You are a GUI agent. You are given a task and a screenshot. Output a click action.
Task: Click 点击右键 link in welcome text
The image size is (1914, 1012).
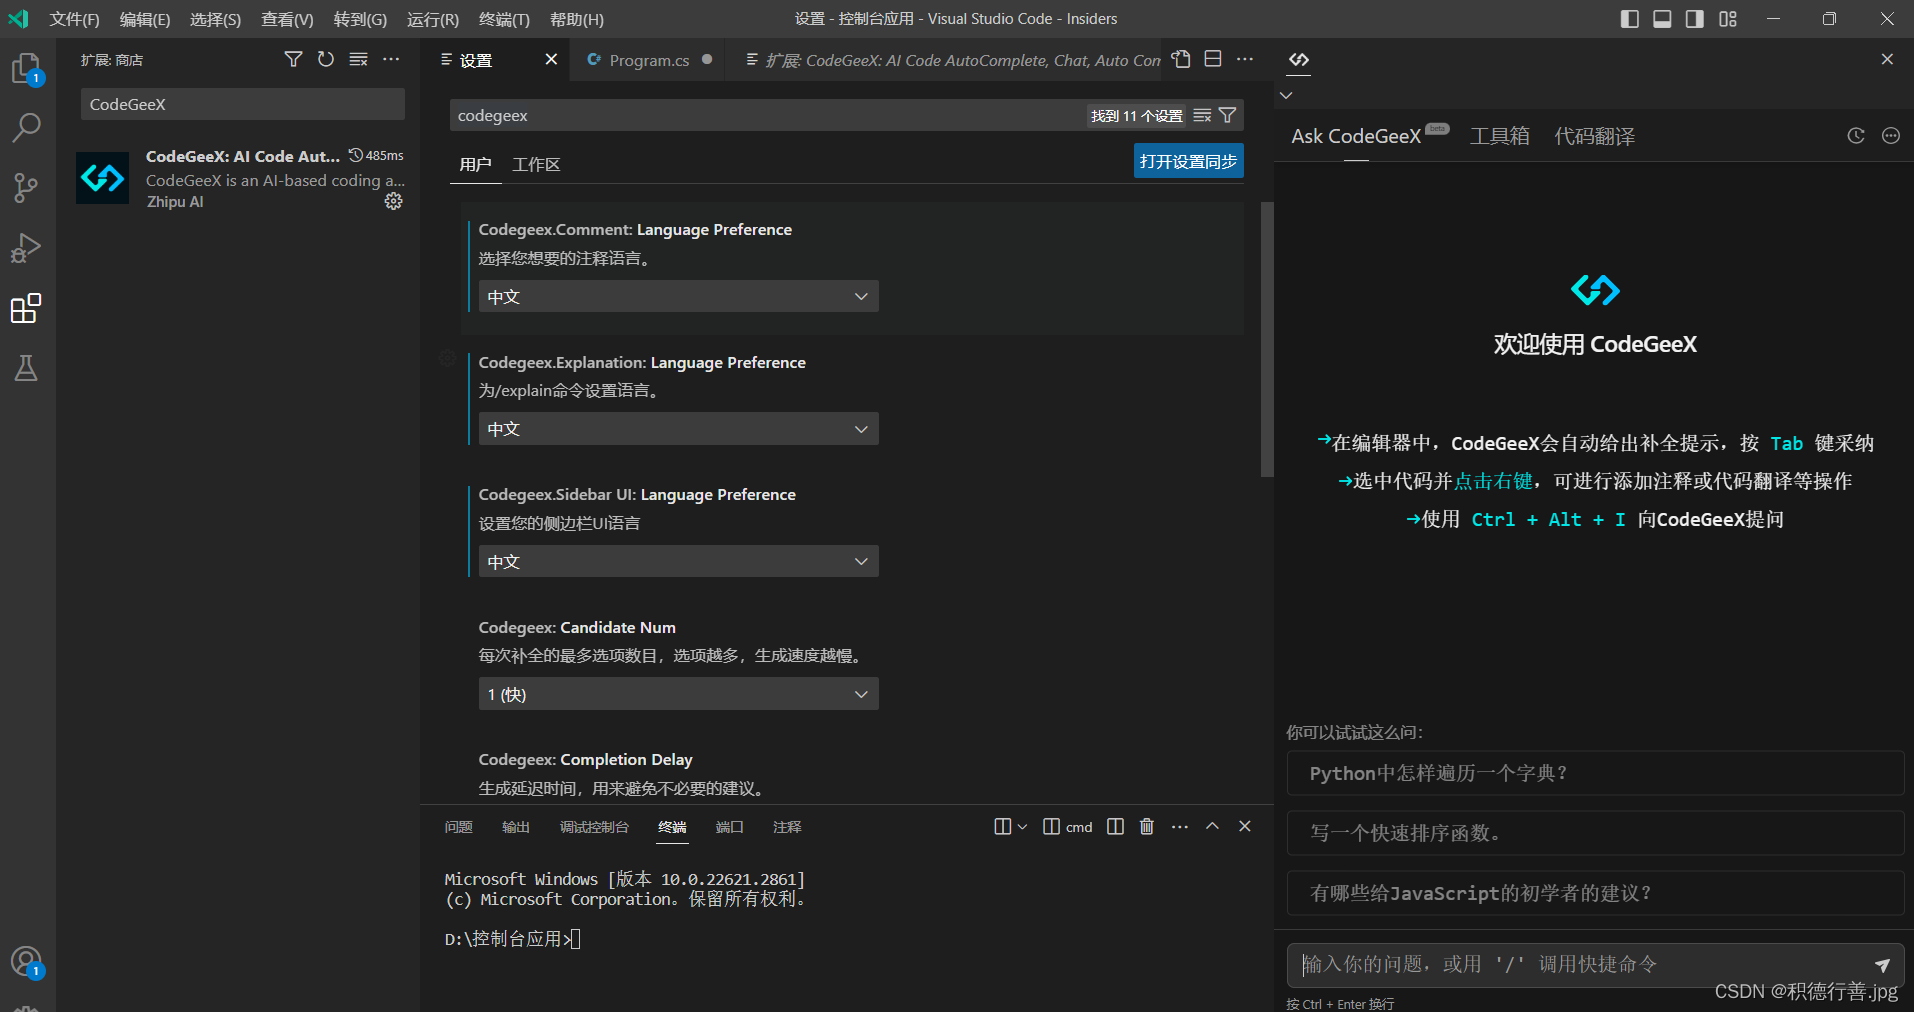1493,481
